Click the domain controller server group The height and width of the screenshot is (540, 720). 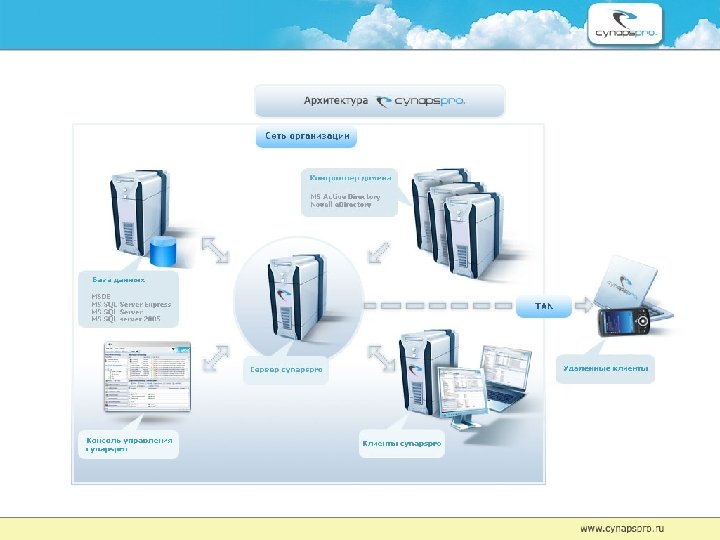(457, 223)
